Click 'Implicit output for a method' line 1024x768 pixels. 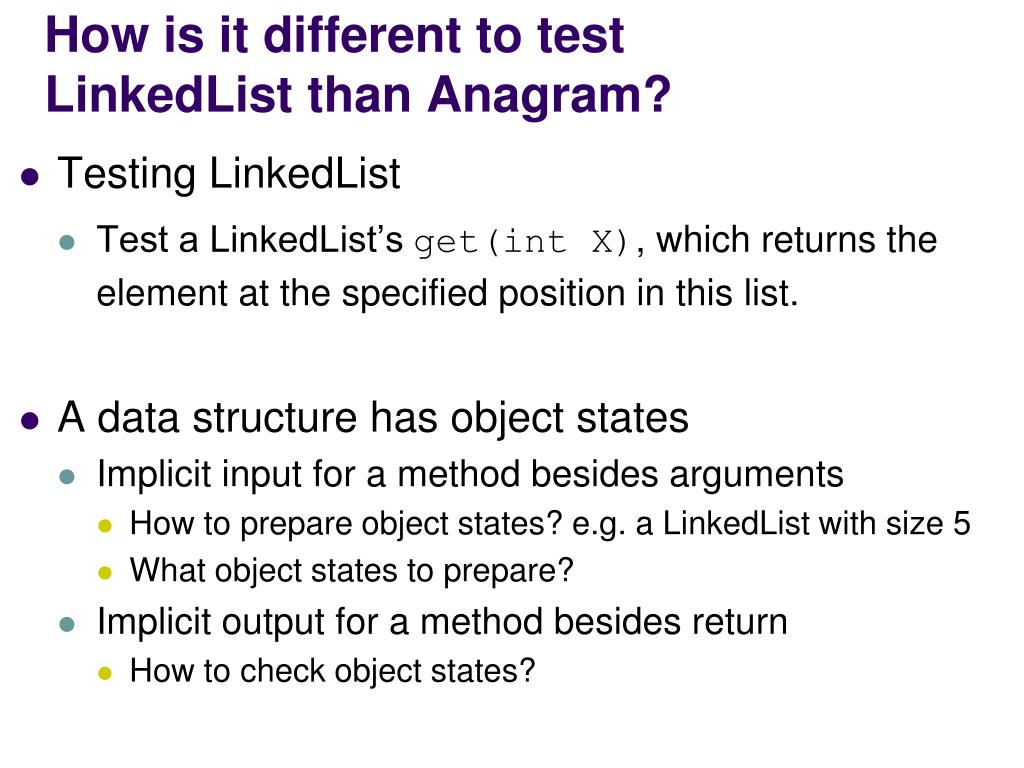pos(442,621)
